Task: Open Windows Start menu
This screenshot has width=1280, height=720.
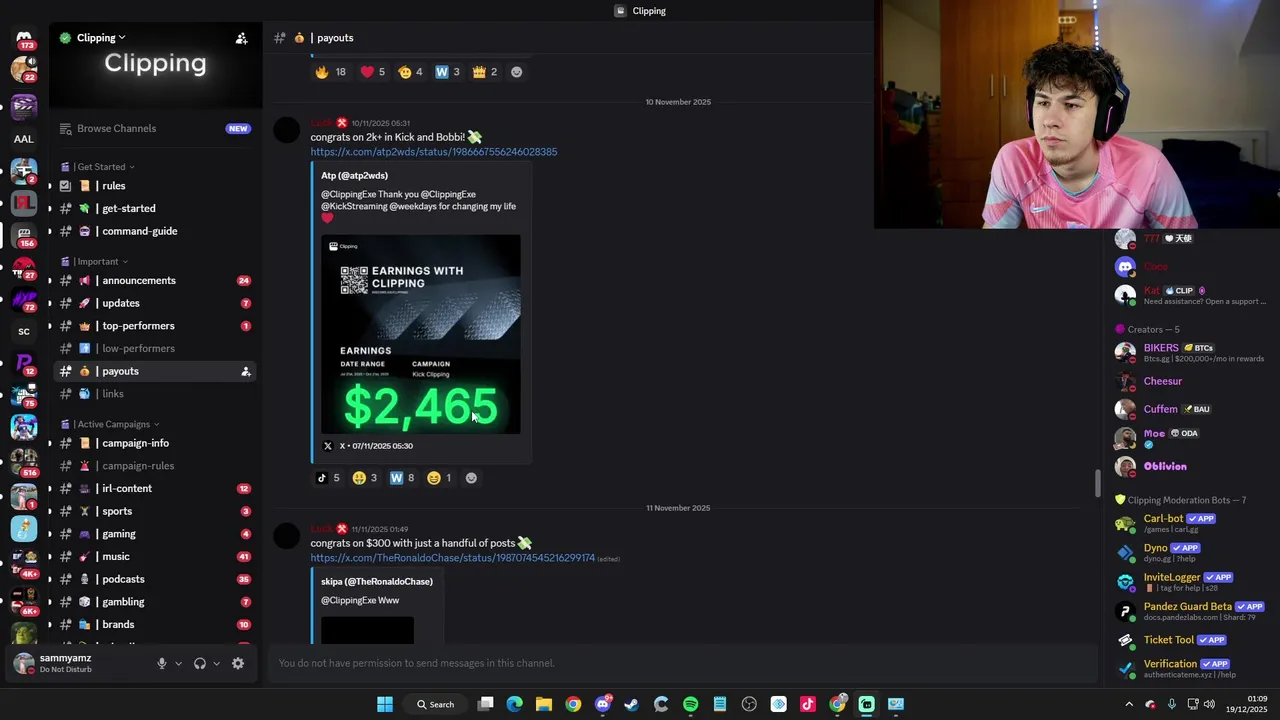Action: click(x=384, y=704)
